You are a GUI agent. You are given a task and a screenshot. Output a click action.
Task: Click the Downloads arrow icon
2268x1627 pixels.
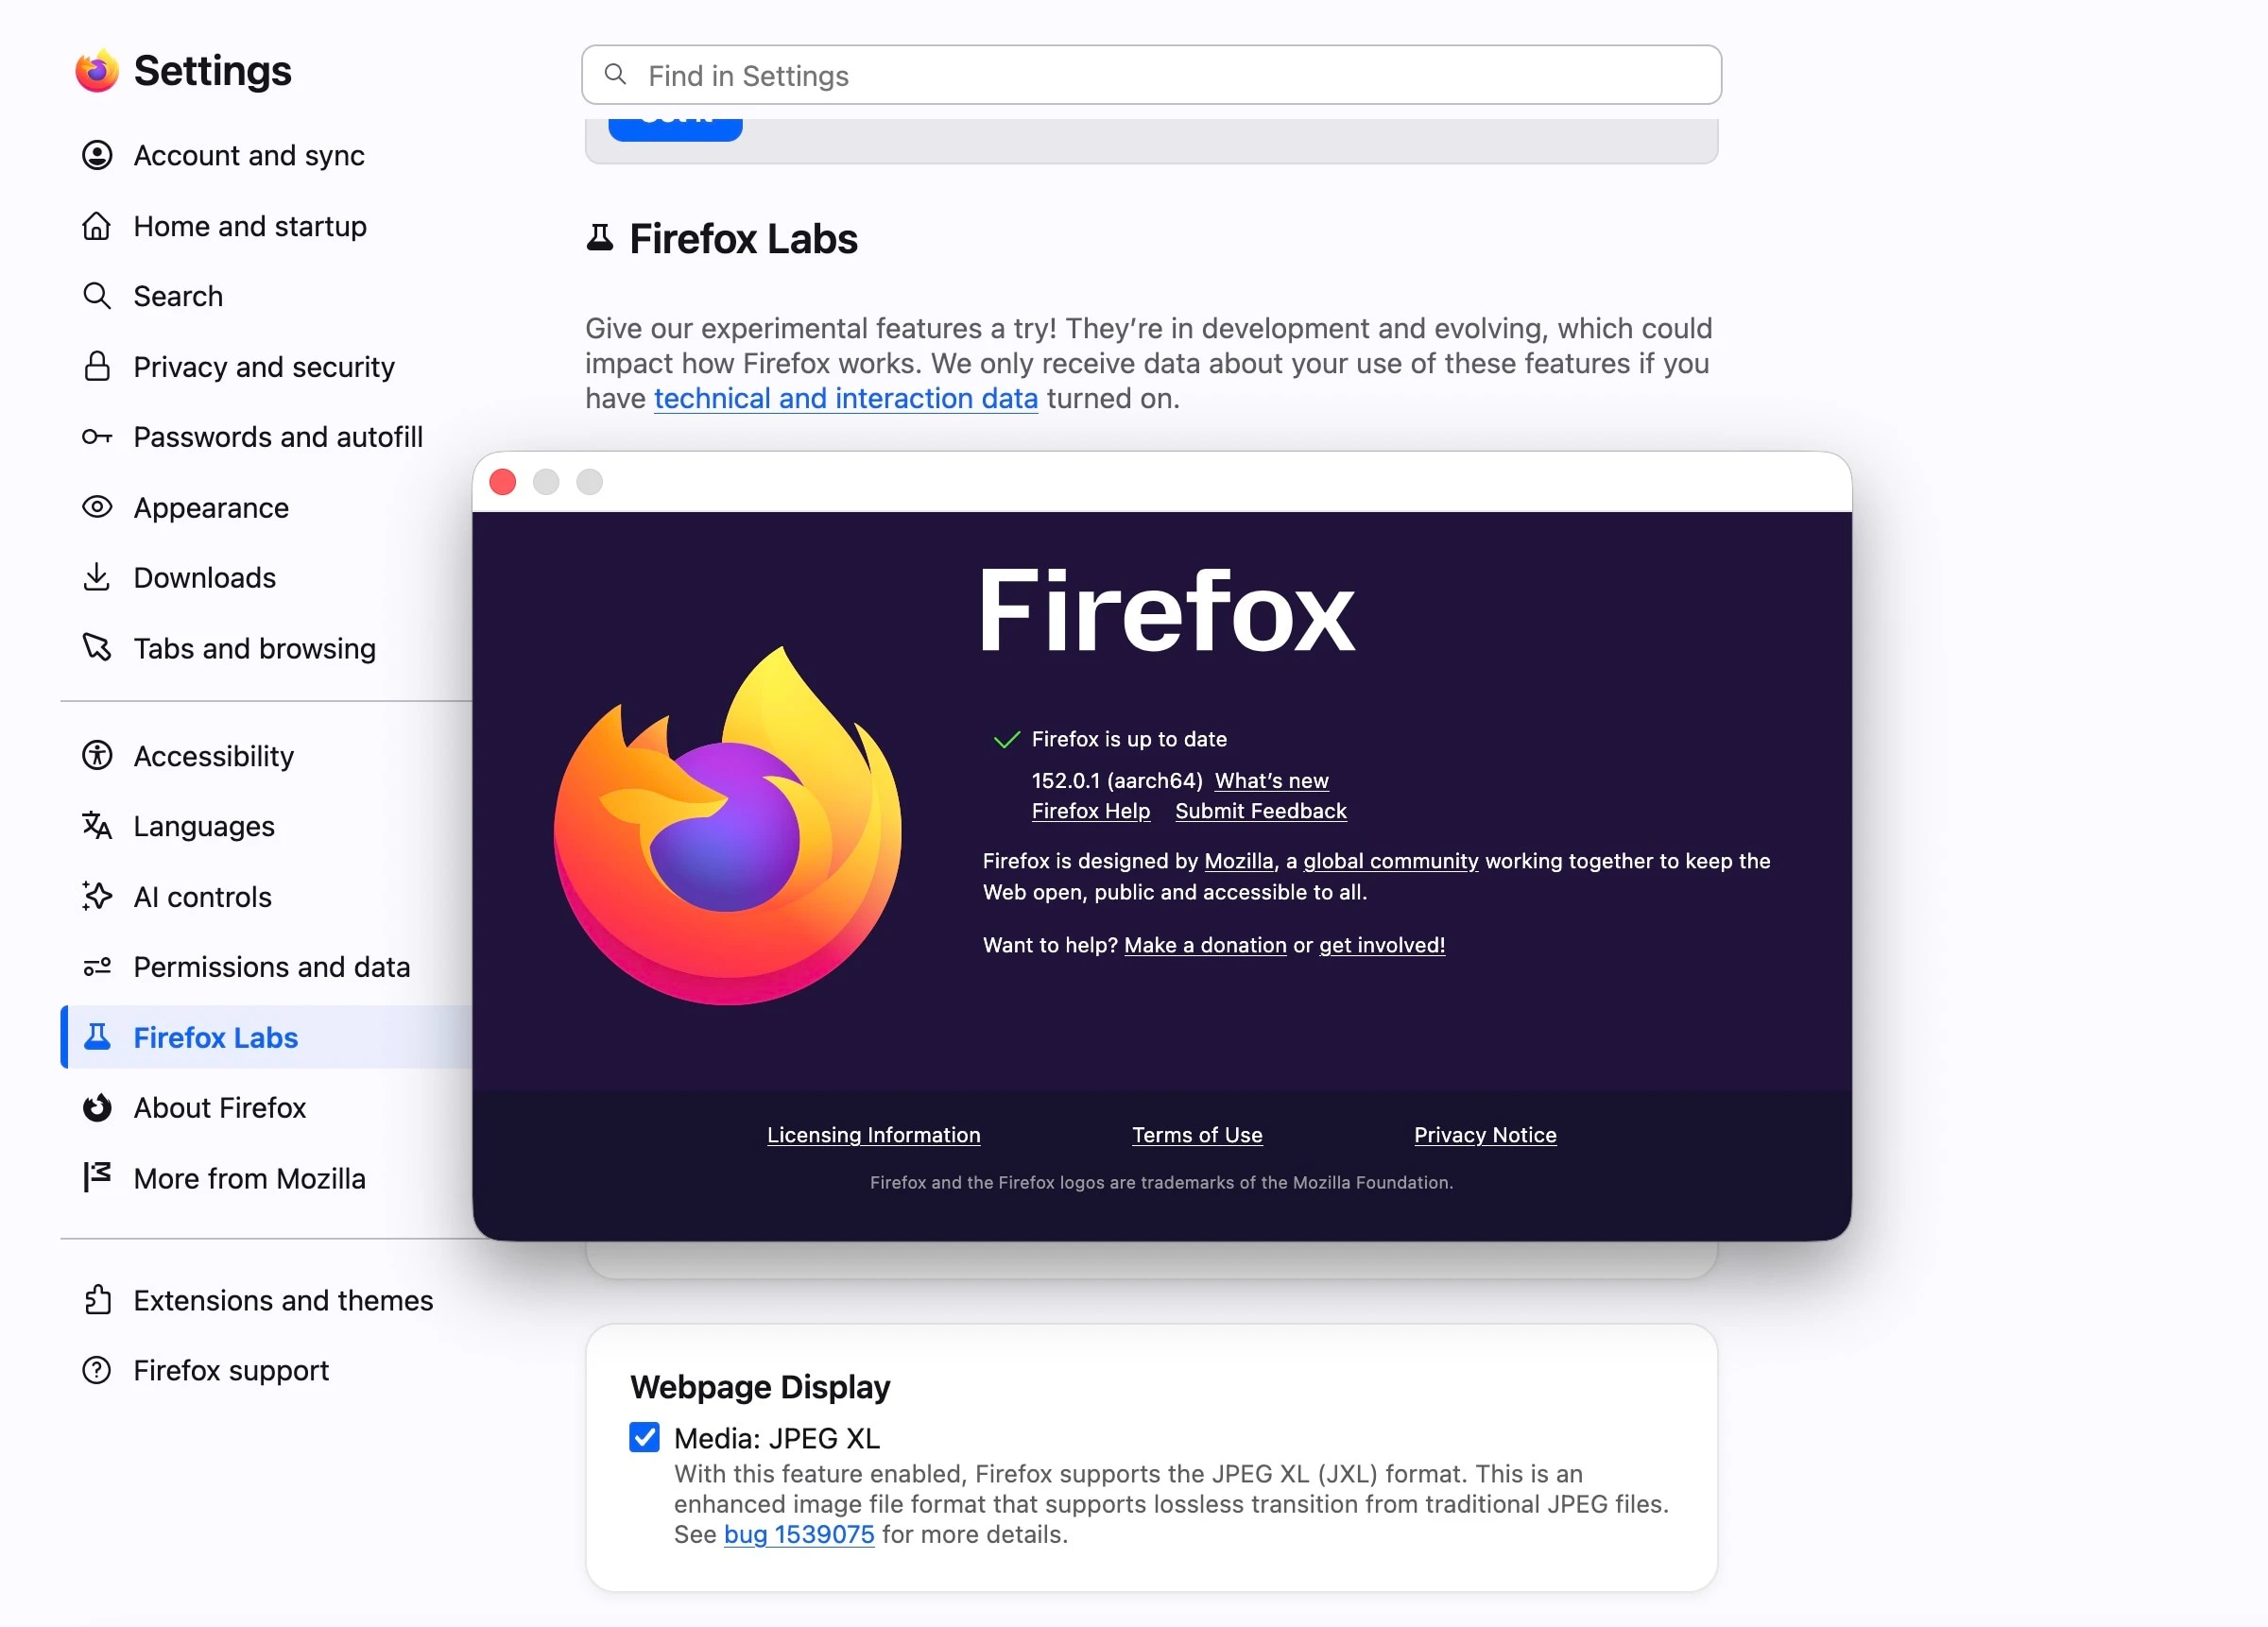point(97,577)
